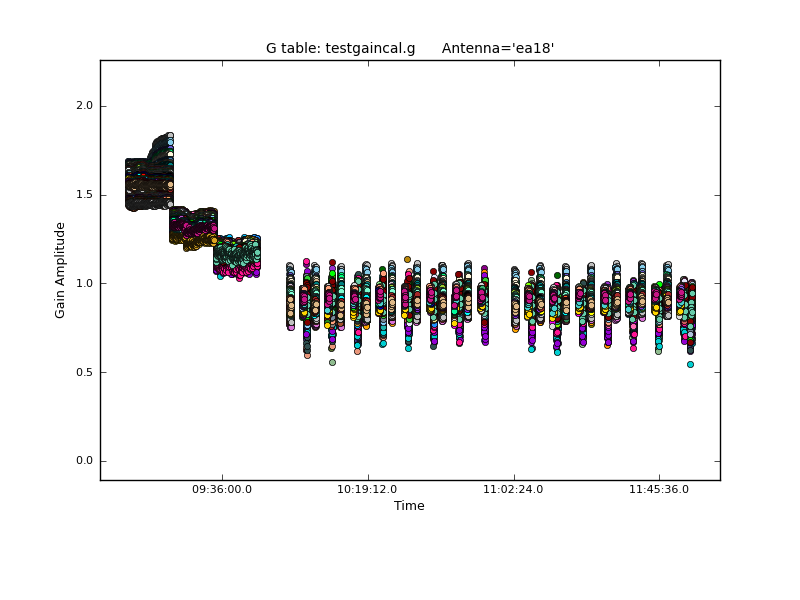The width and height of the screenshot is (800, 600).
Task: Click the lowest cyan outlier point at far right
Action: (690, 364)
